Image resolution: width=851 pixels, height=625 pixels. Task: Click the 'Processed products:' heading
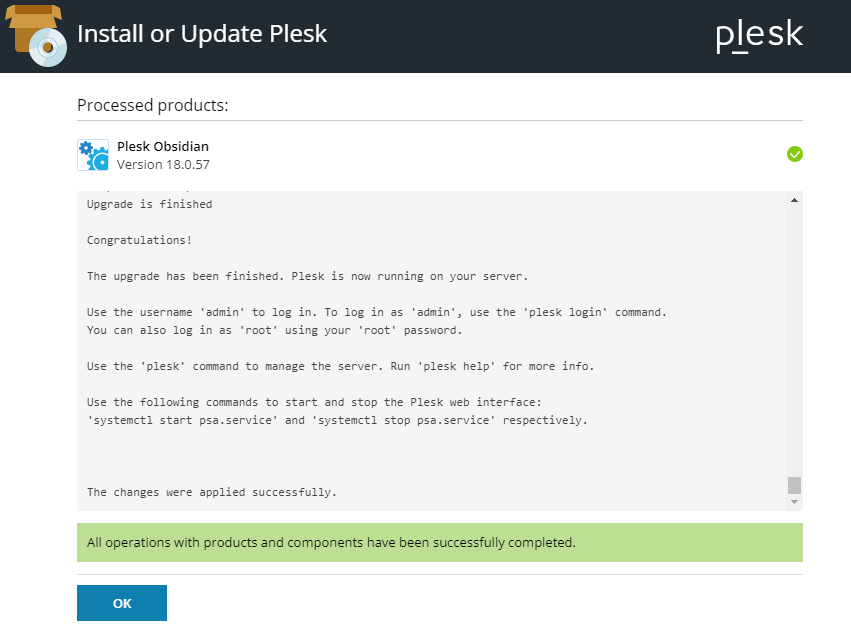point(153,105)
